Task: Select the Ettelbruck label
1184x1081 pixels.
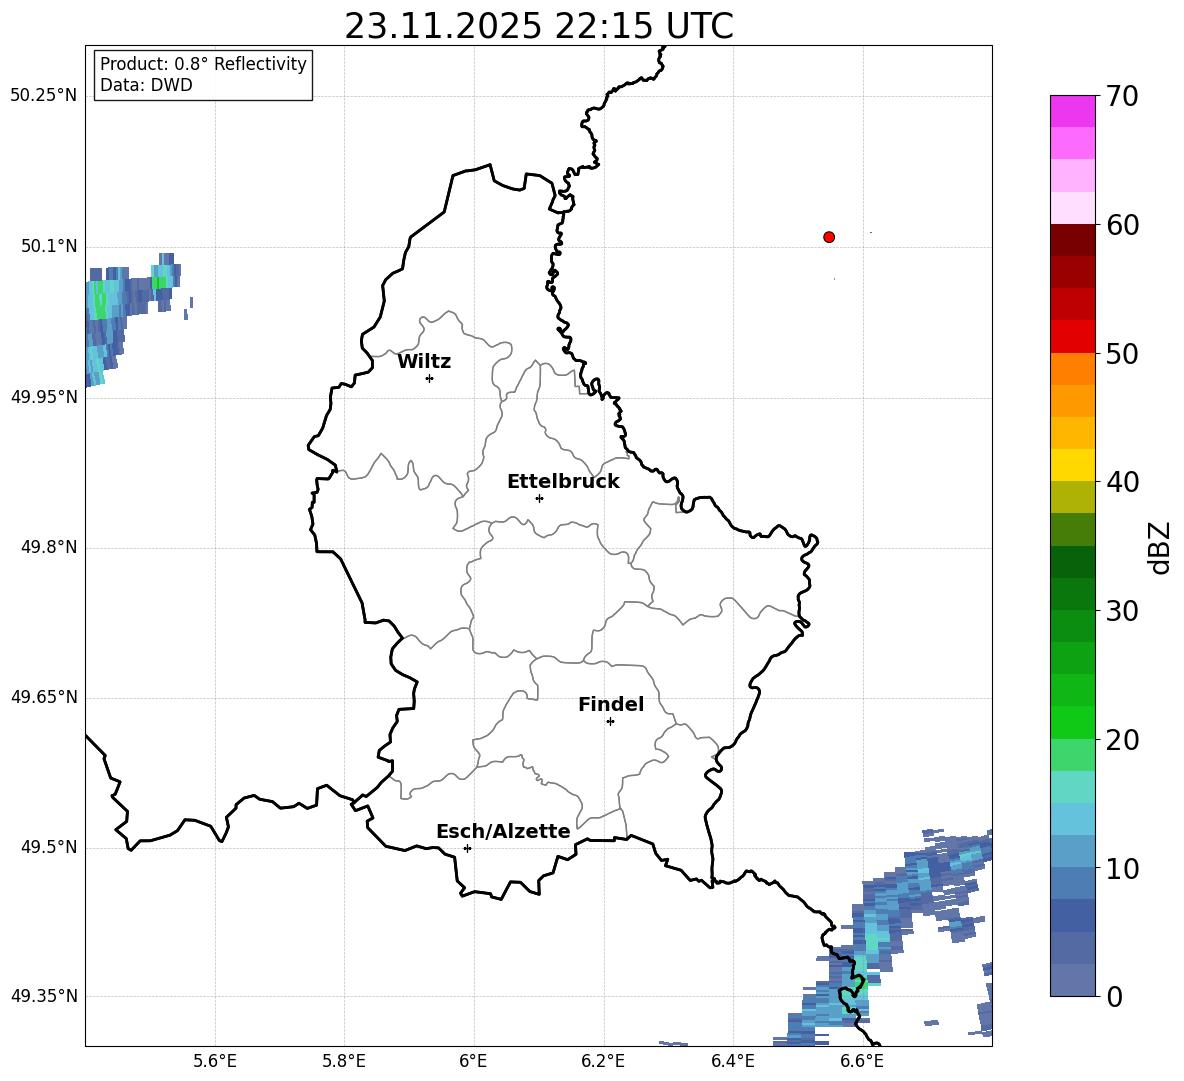Action: click(563, 482)
